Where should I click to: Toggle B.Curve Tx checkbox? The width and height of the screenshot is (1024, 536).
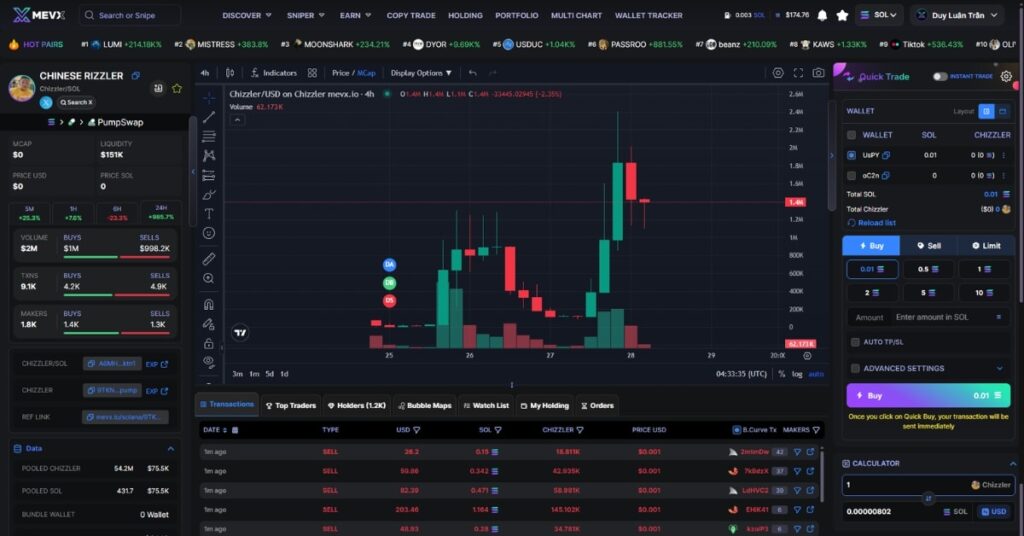737,430
